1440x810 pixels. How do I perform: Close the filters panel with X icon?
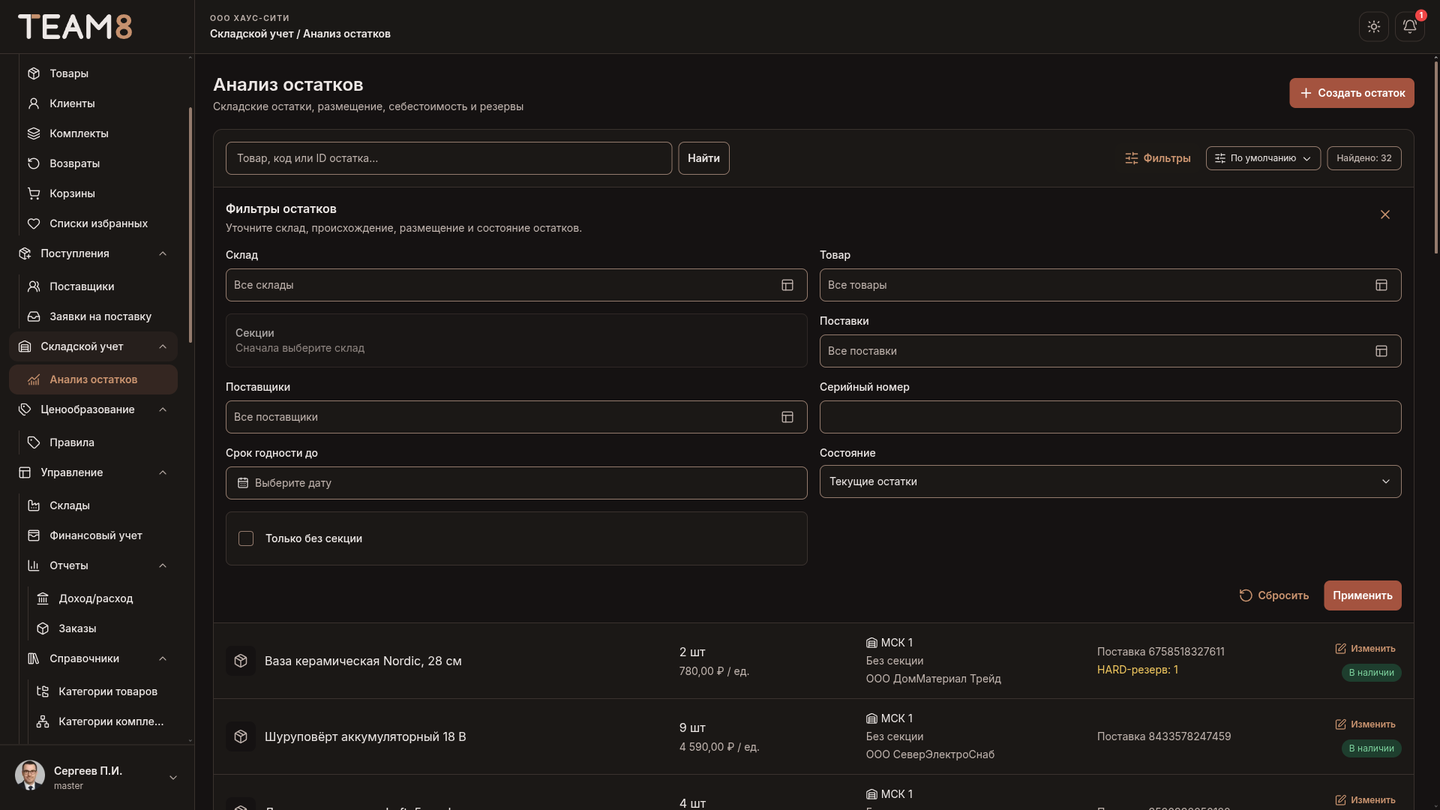tap(1385, 215)
